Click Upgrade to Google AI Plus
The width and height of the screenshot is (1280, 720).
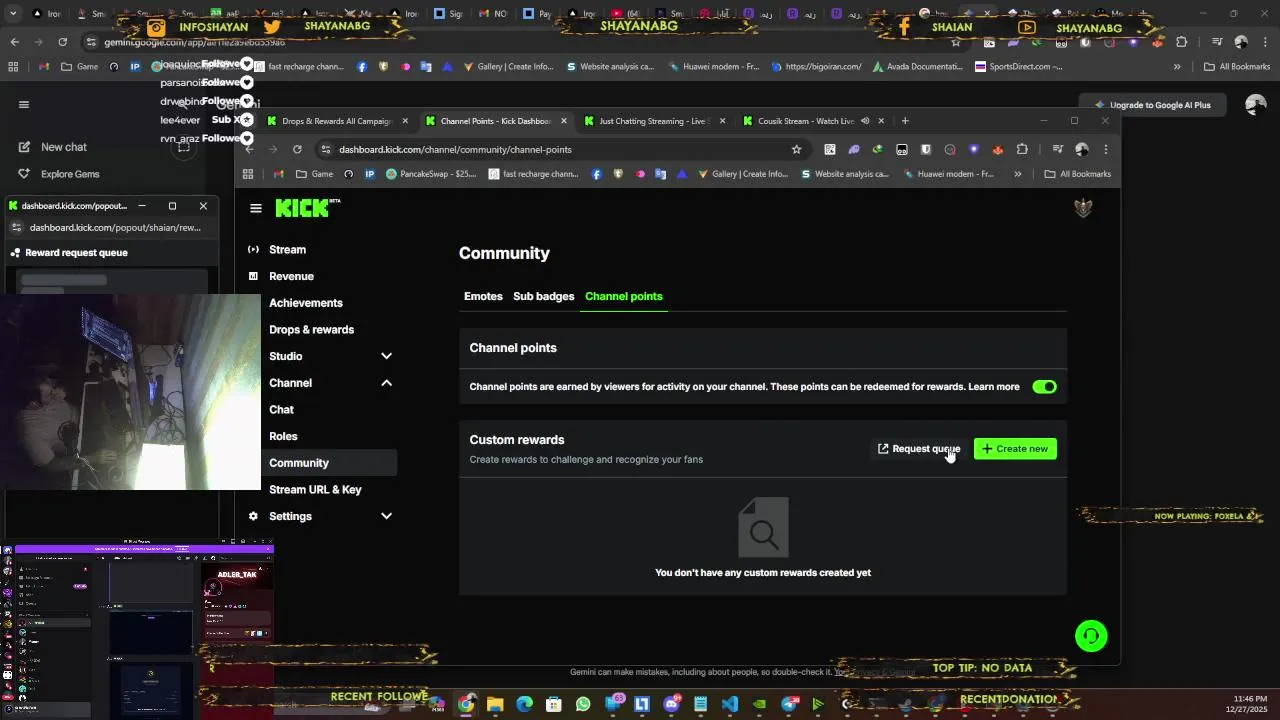[1153, 105]
